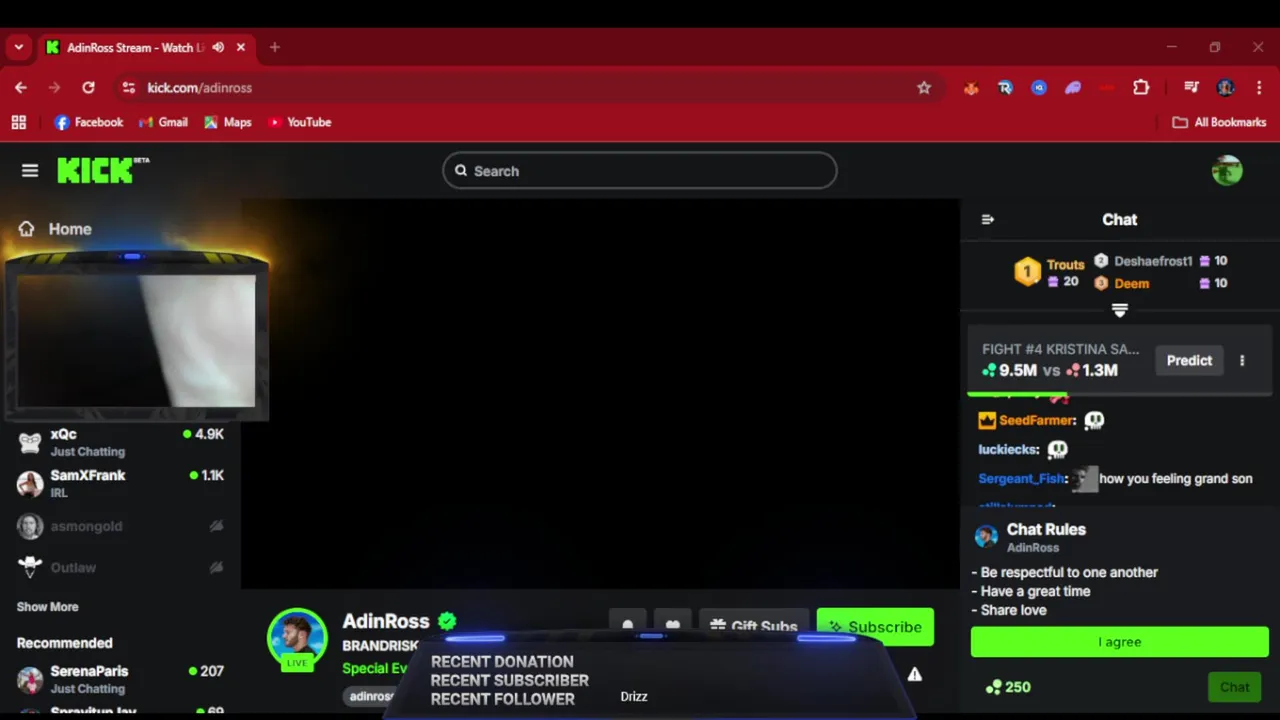Collapse the chat panel with the arrow icon
Image resolution: width=1280 pixels, height=720 pixels.
coord(988,219)
